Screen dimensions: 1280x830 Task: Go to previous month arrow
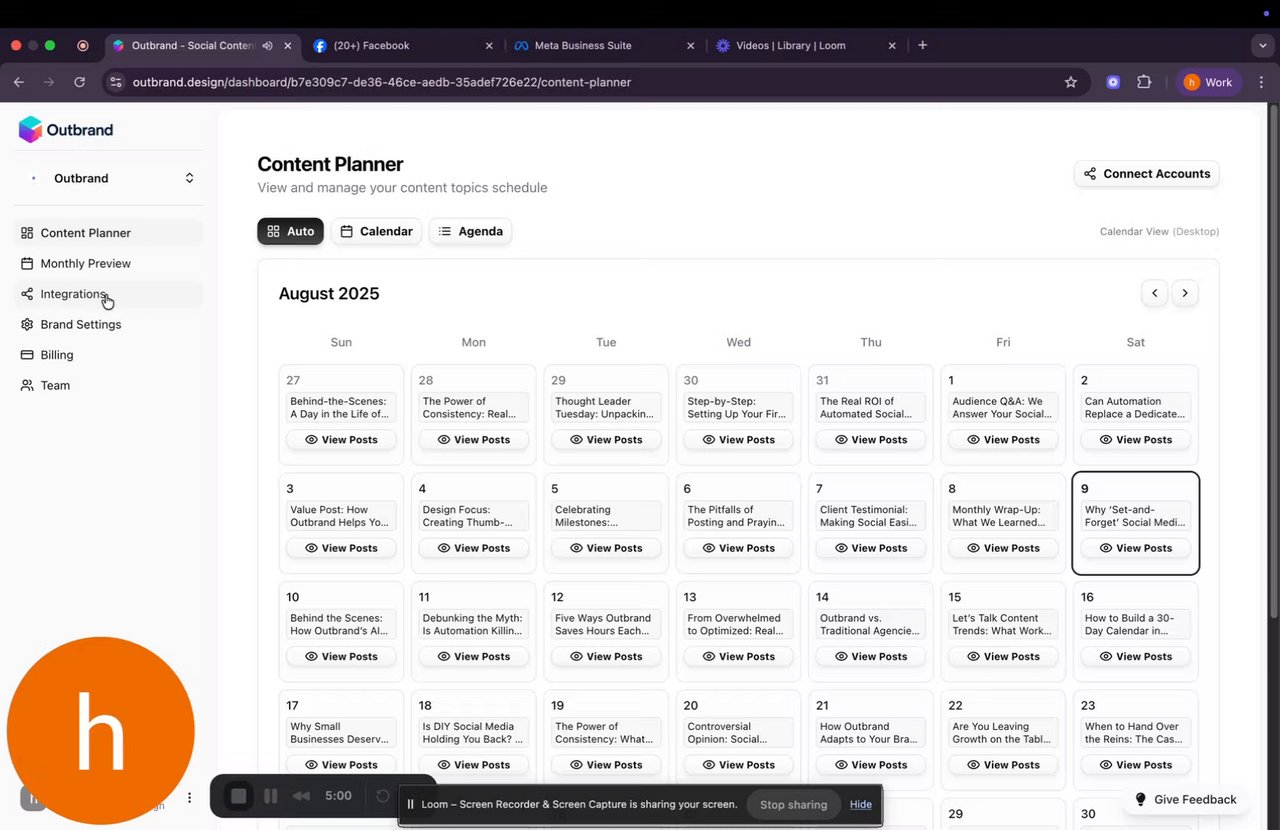click(1155, 293)
